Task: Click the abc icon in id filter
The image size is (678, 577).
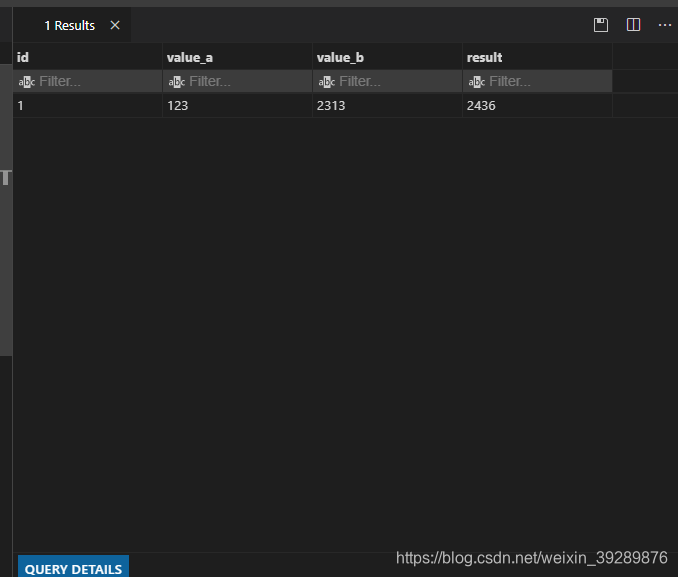Action: coord(26,82)
